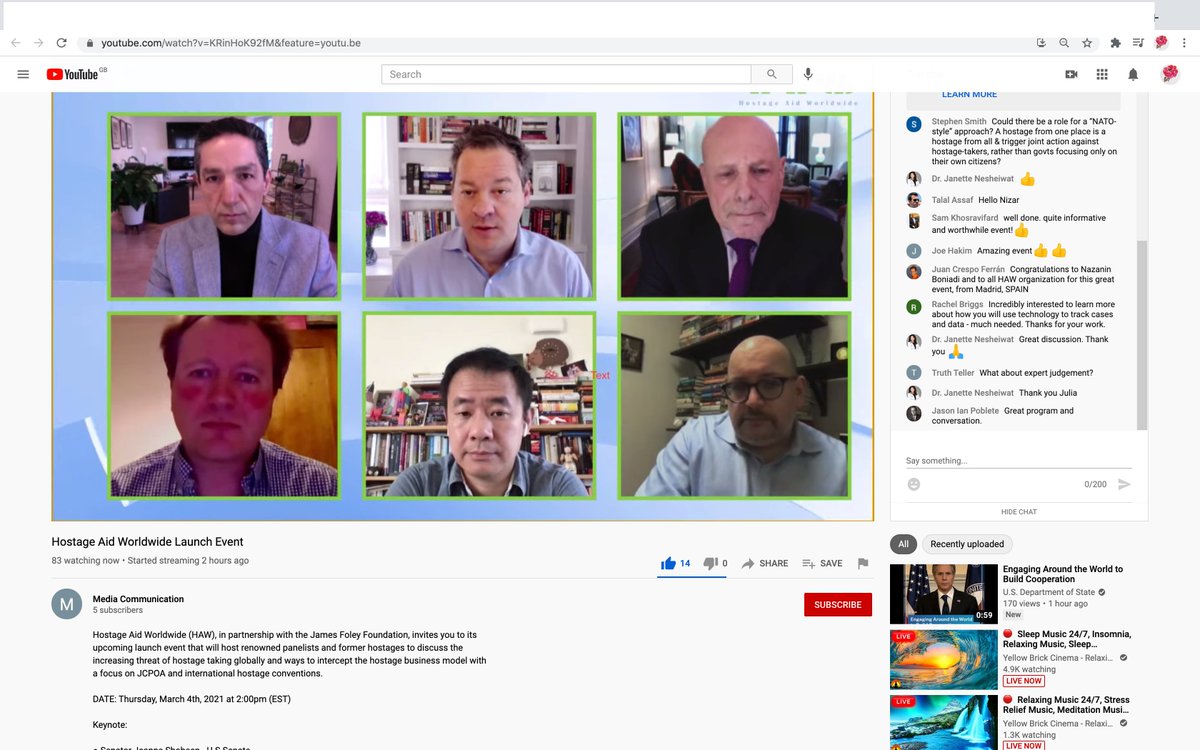Open YouTube account avatar menu
This screenshot has width=1200, height=750.
click(1170, 74)
